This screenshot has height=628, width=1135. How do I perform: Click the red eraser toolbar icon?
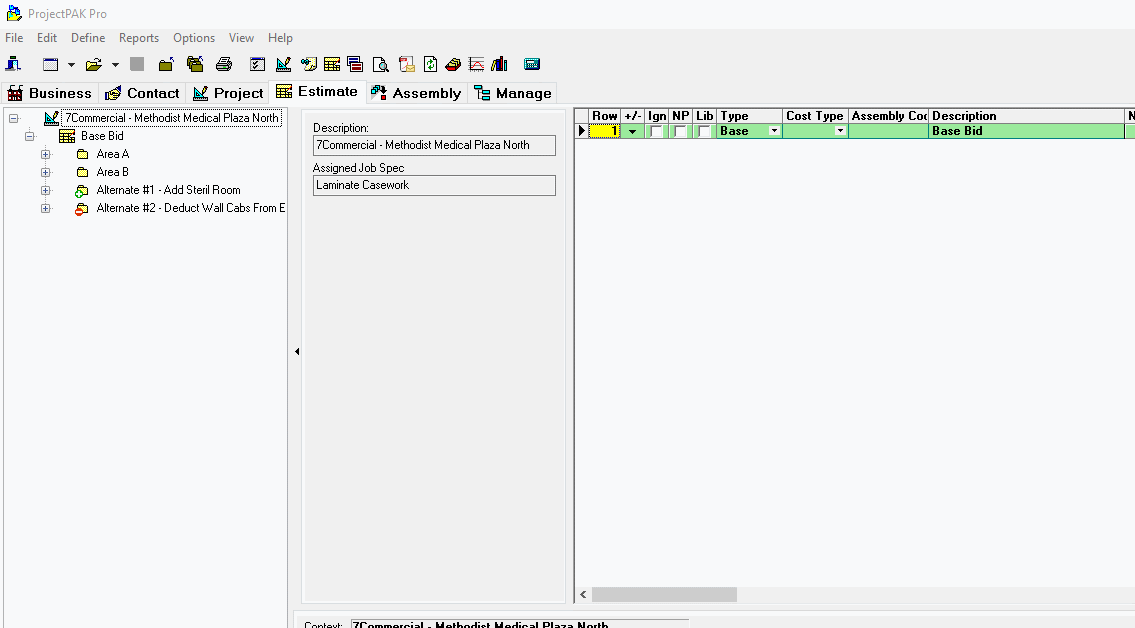coord(453,65)
